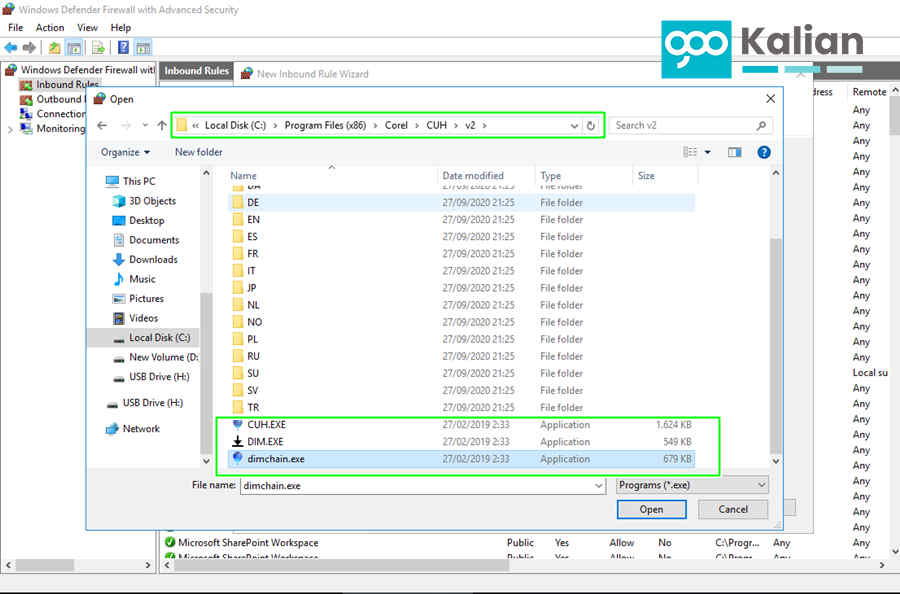Click the file list scrollbar down arrow
Viewport: 900px width, 594px height.
click(x=775, y=461)
